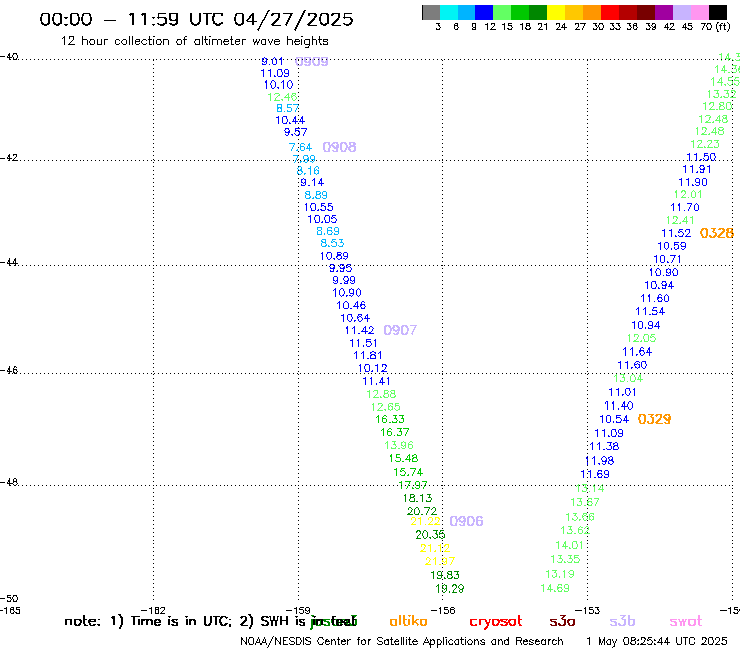The width and height of the screenshot is (740, 650).
Task: Click the wave height value '18.13'
Action: point(417,498)
